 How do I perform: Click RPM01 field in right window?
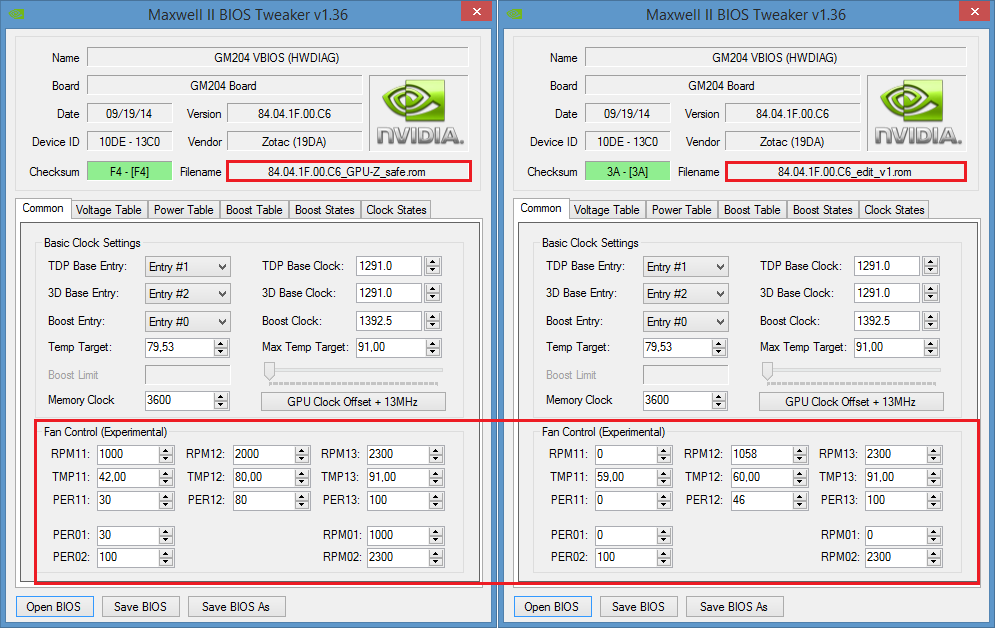point(896,535)
